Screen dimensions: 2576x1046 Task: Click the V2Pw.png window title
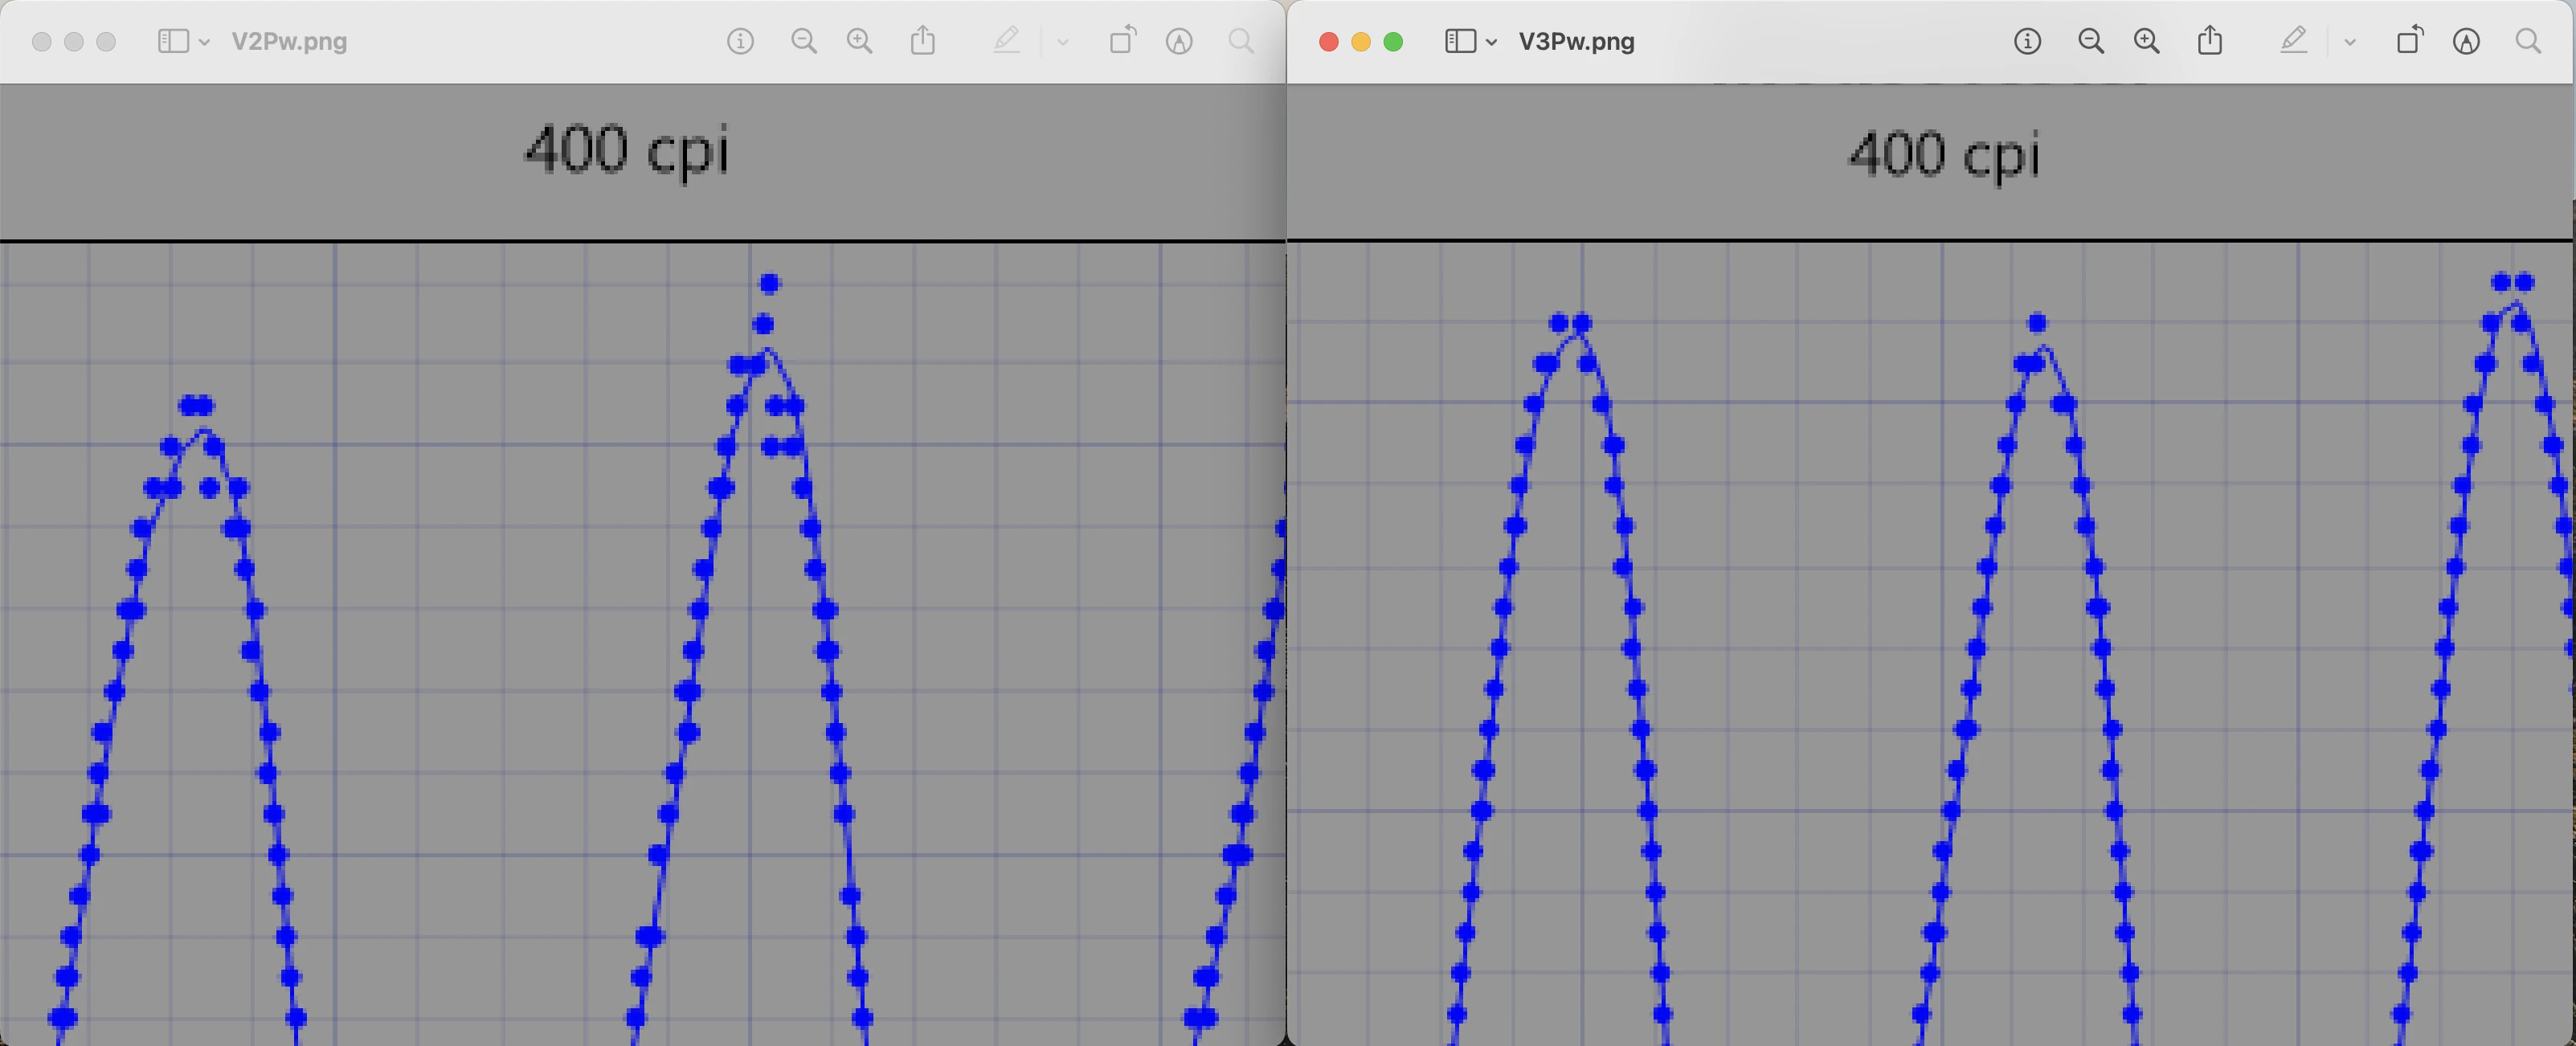pyautogui.click(x=289, y=41)
